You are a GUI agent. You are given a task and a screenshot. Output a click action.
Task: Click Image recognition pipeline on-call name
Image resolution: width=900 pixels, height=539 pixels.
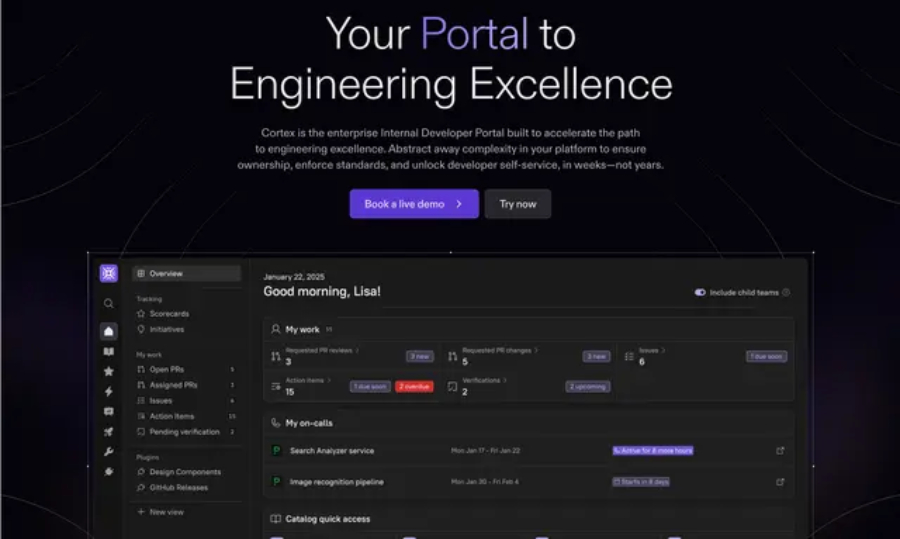[x=336, y=482]
